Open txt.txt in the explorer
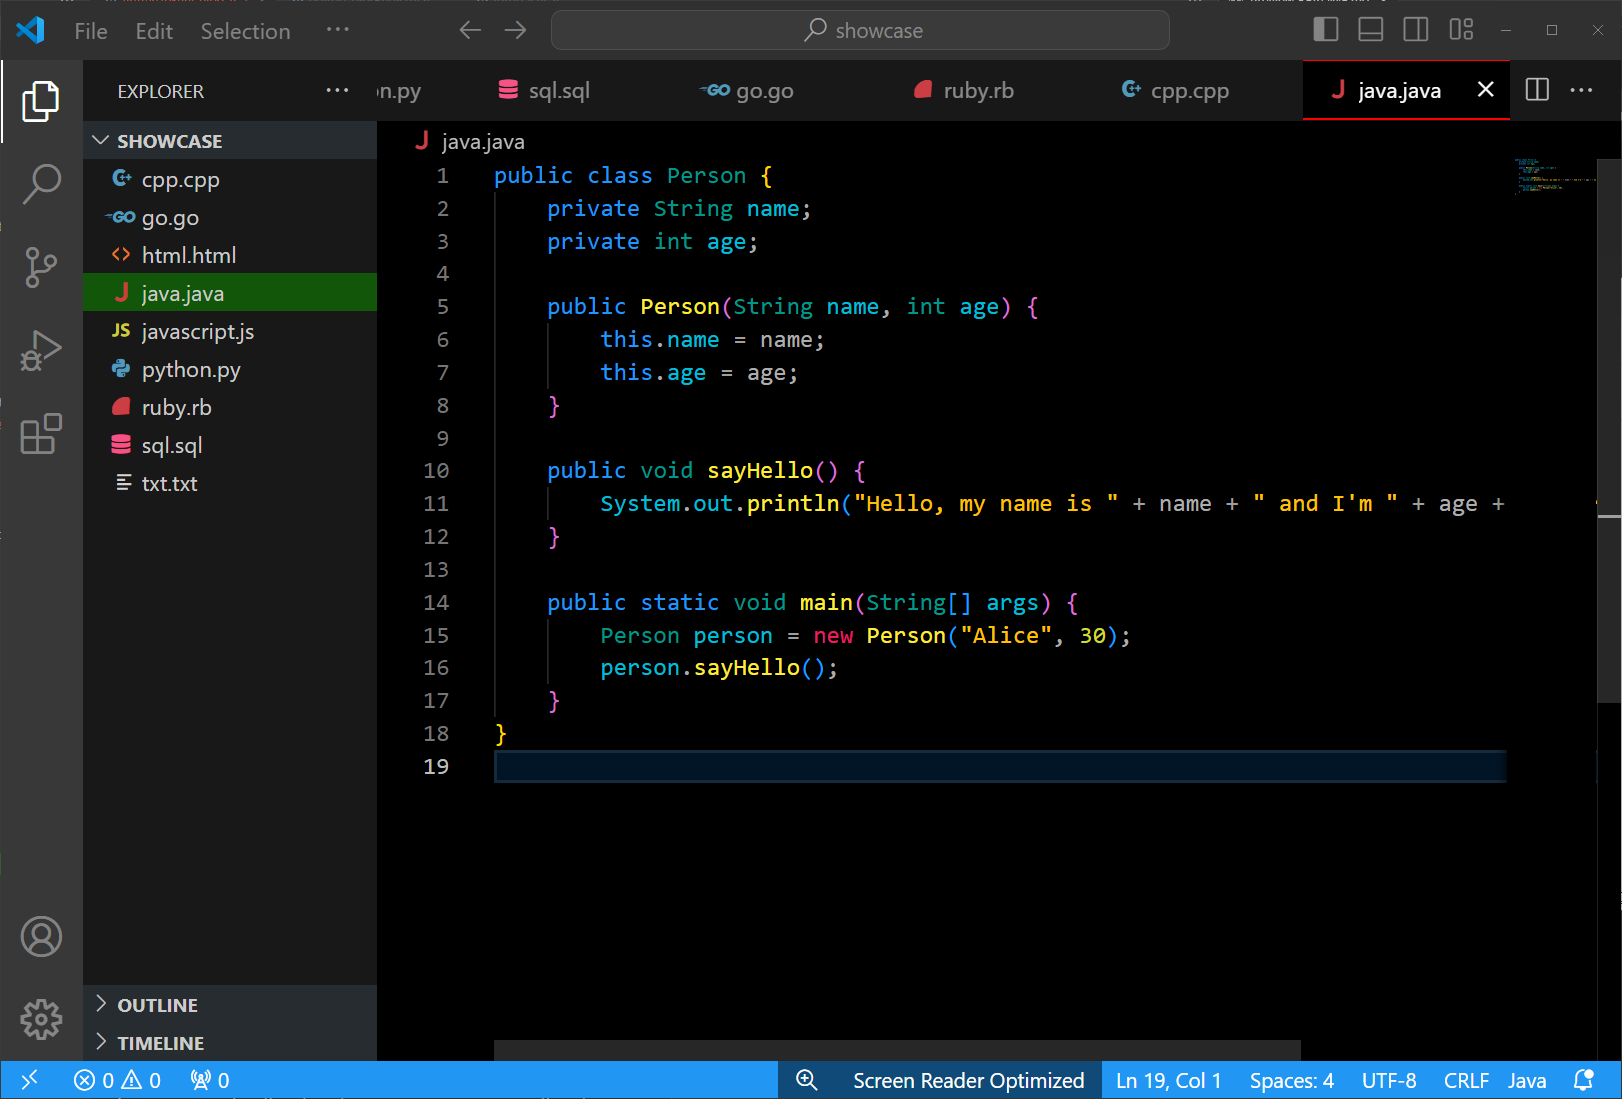Image resolution: width=1622 pixels, height=1099 pixels. [230, 484]
